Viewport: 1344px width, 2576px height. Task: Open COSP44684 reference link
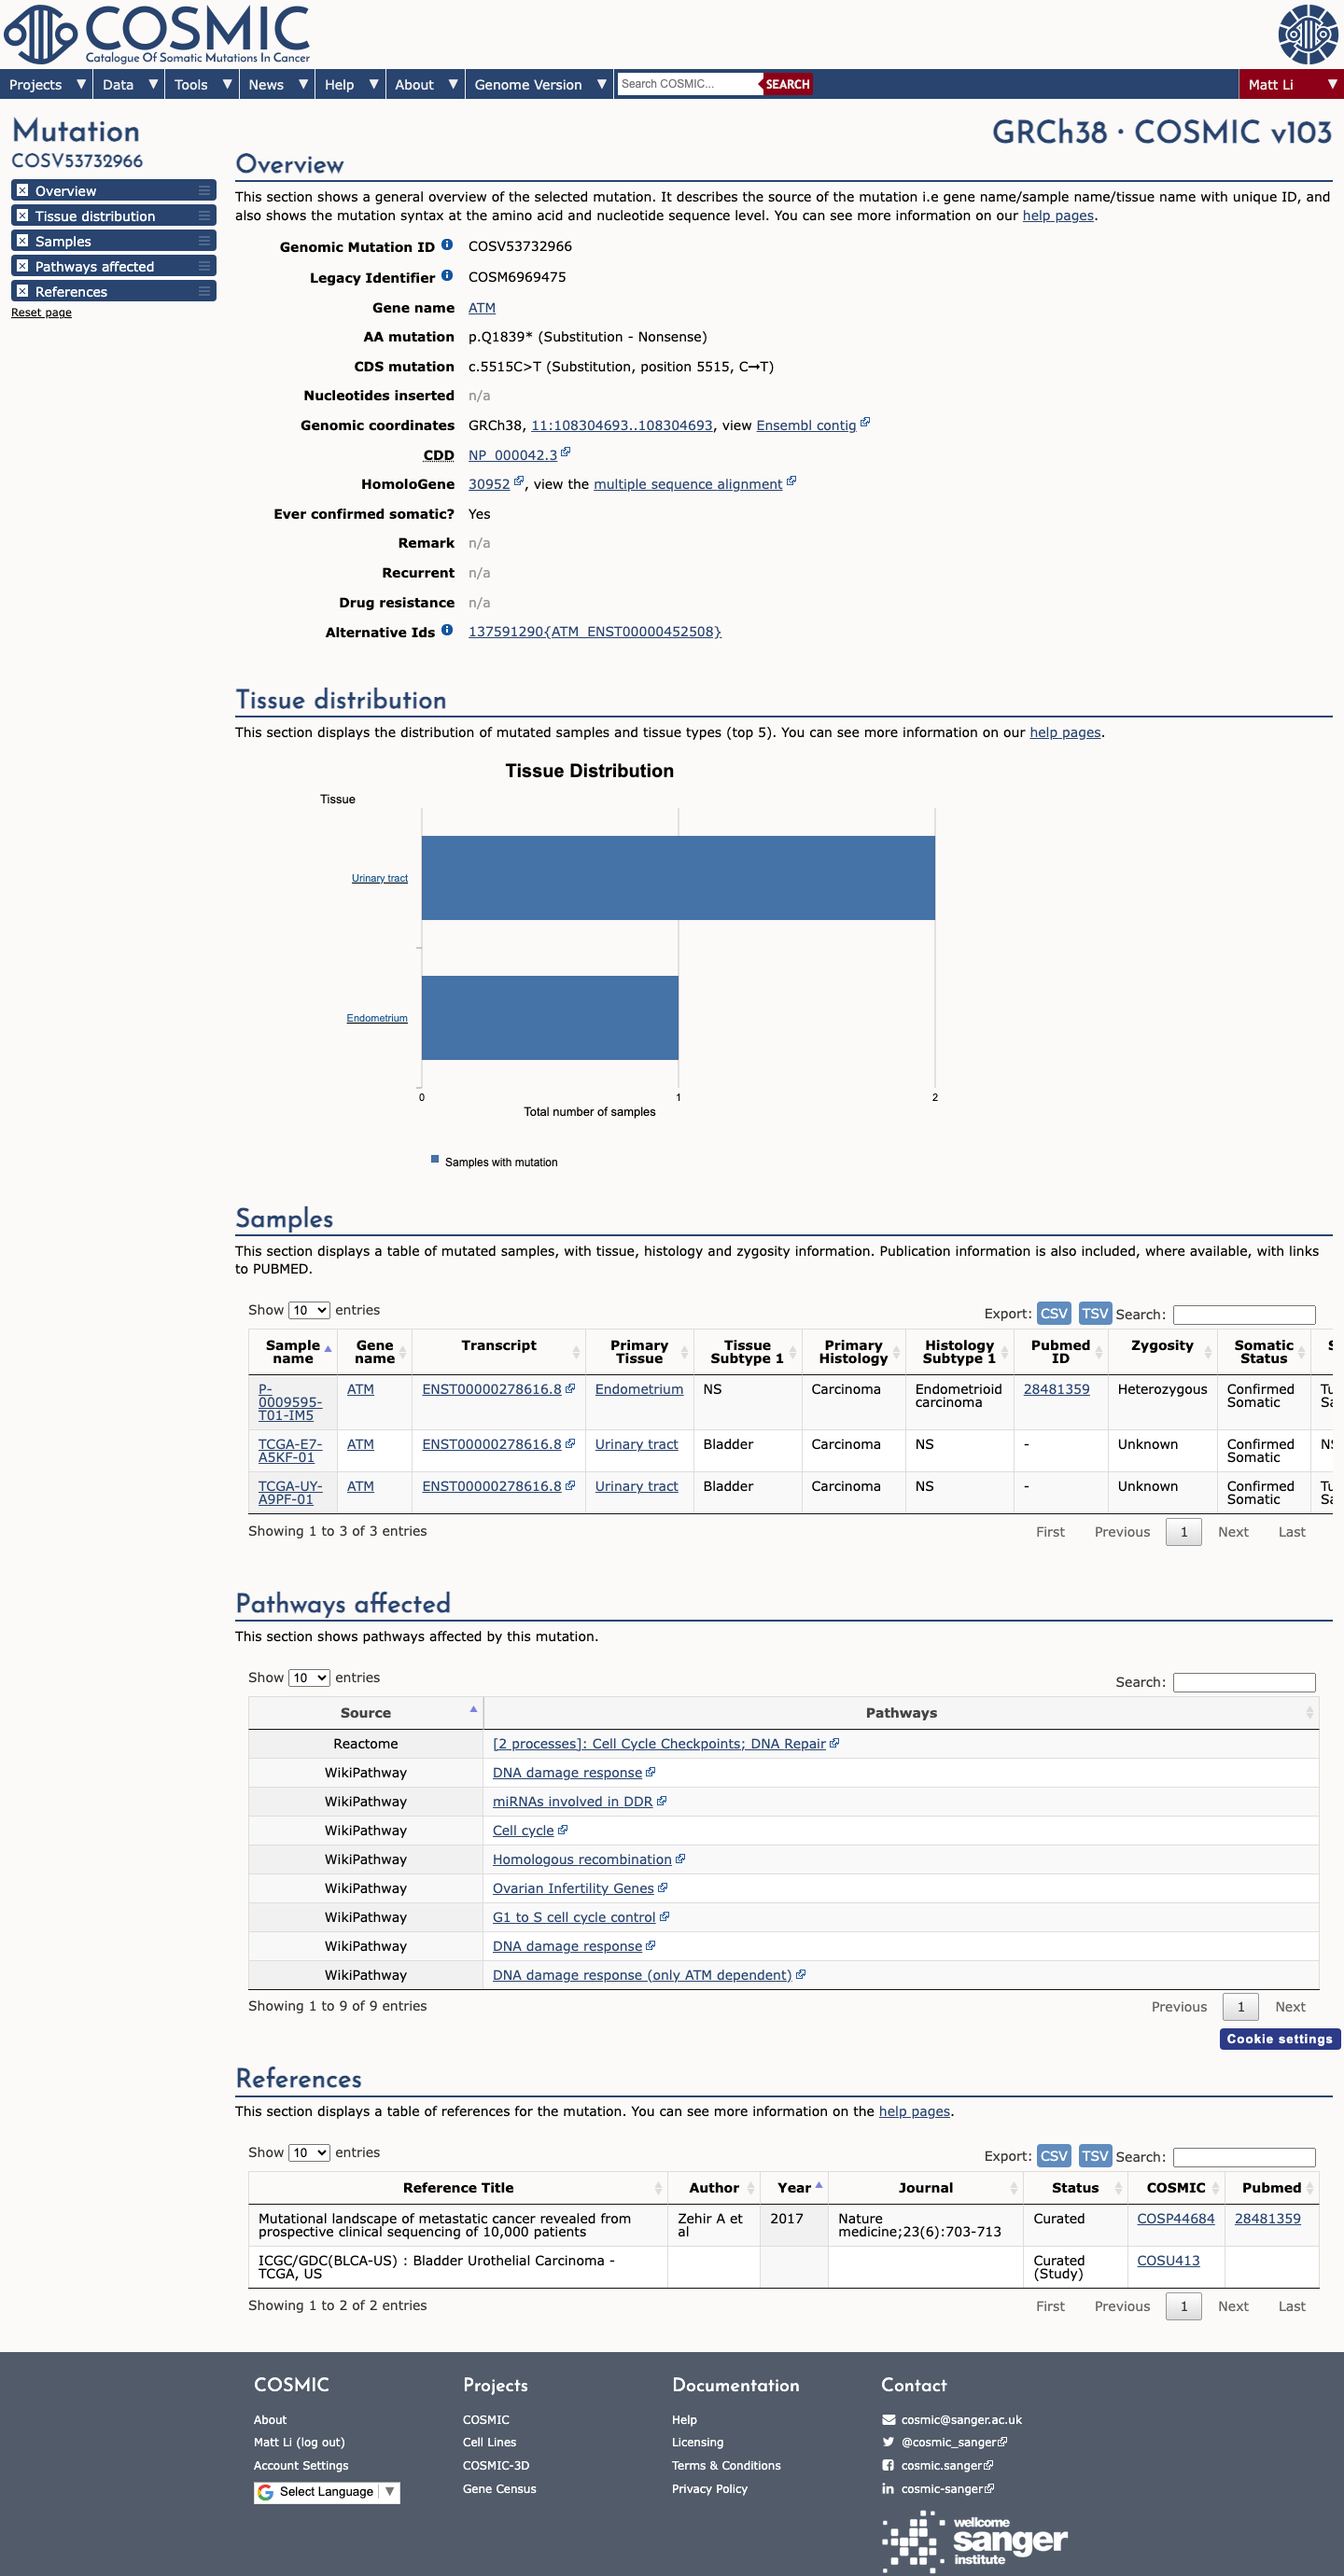tap(1175, 2218)
